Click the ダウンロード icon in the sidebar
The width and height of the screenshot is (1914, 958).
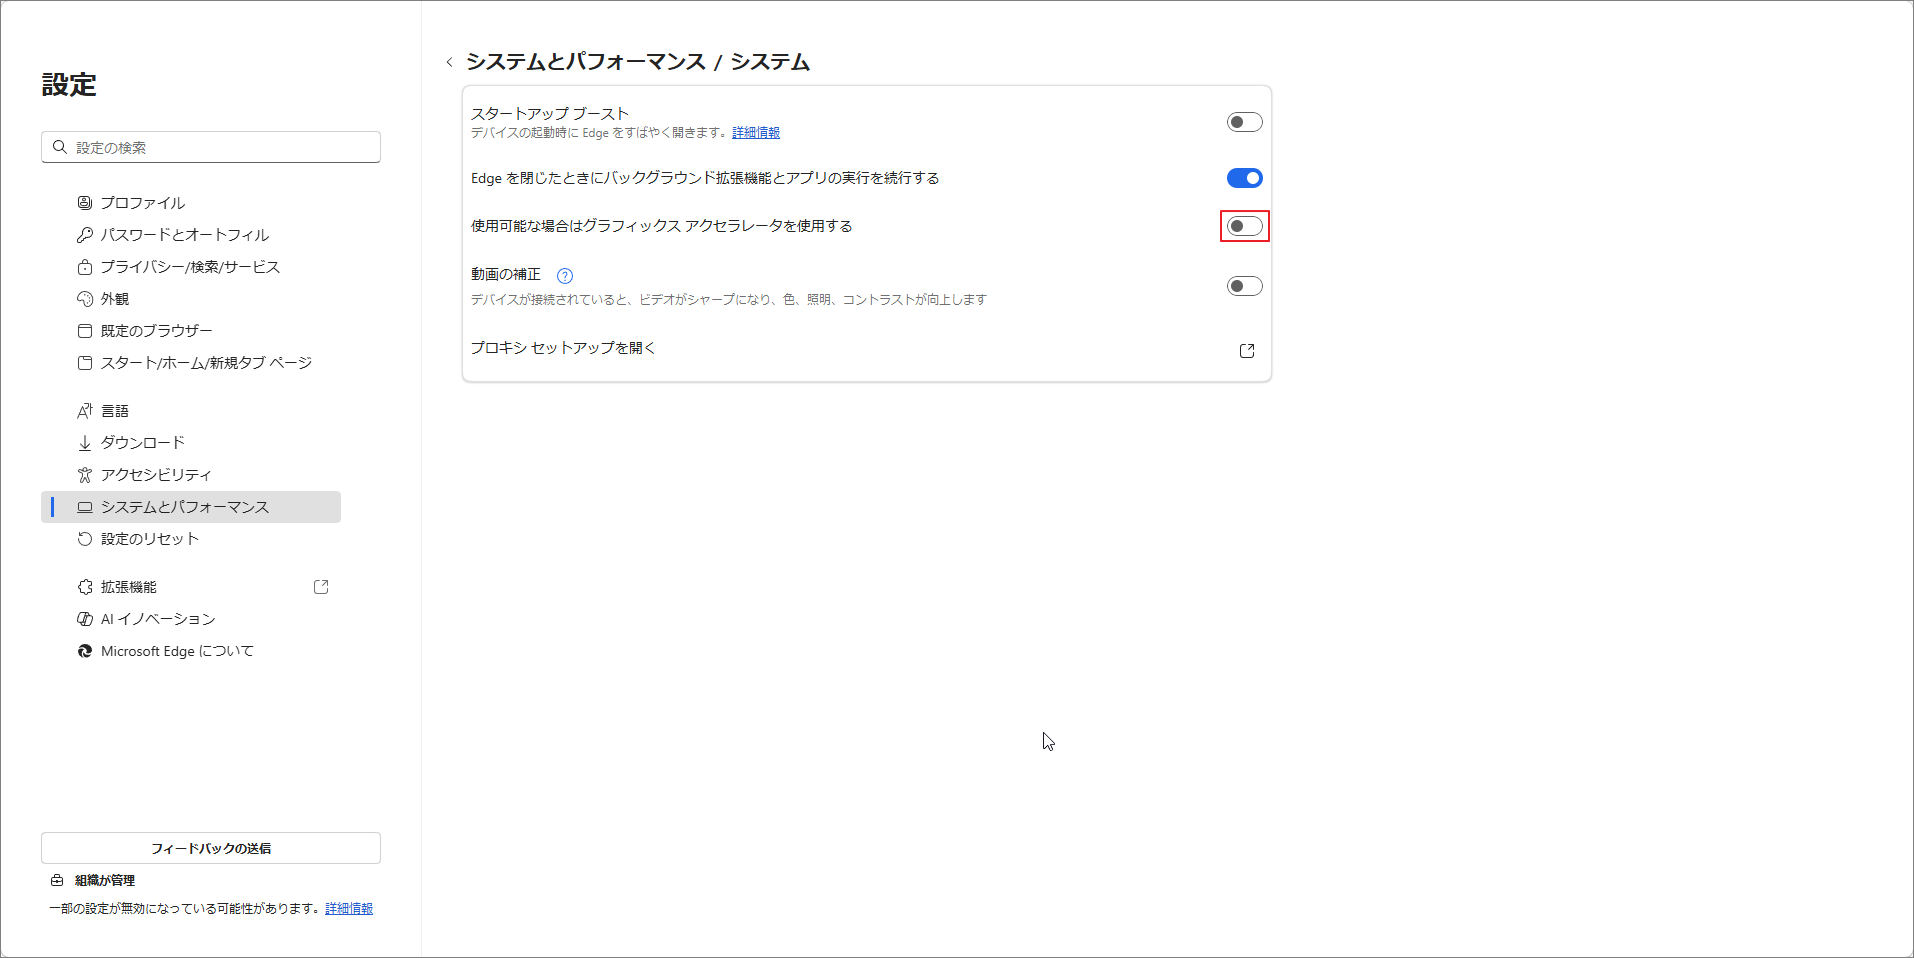point(85,442)
